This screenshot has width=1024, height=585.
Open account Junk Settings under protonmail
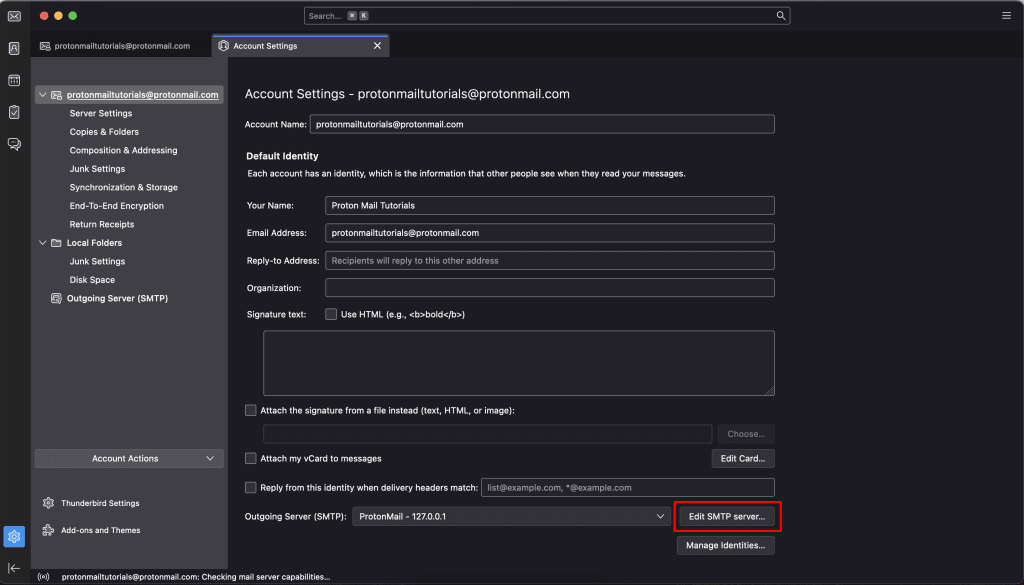(x=97, y=169)
